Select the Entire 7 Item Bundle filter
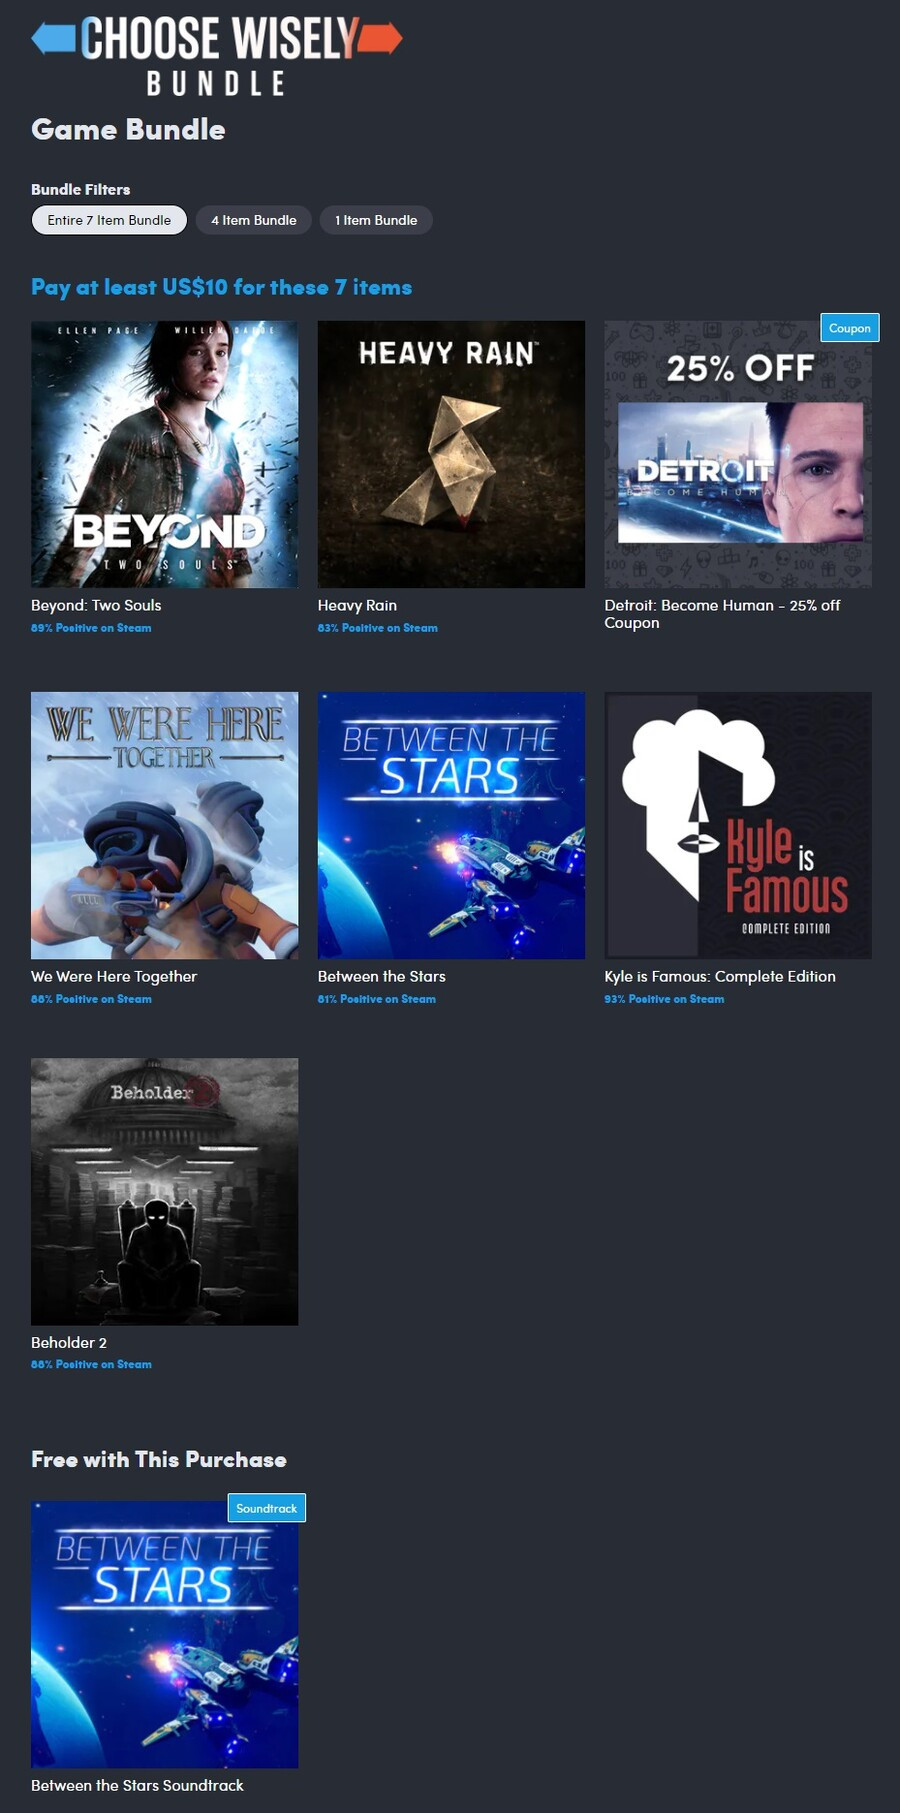 pyautogui.click(x=109, y=220)
